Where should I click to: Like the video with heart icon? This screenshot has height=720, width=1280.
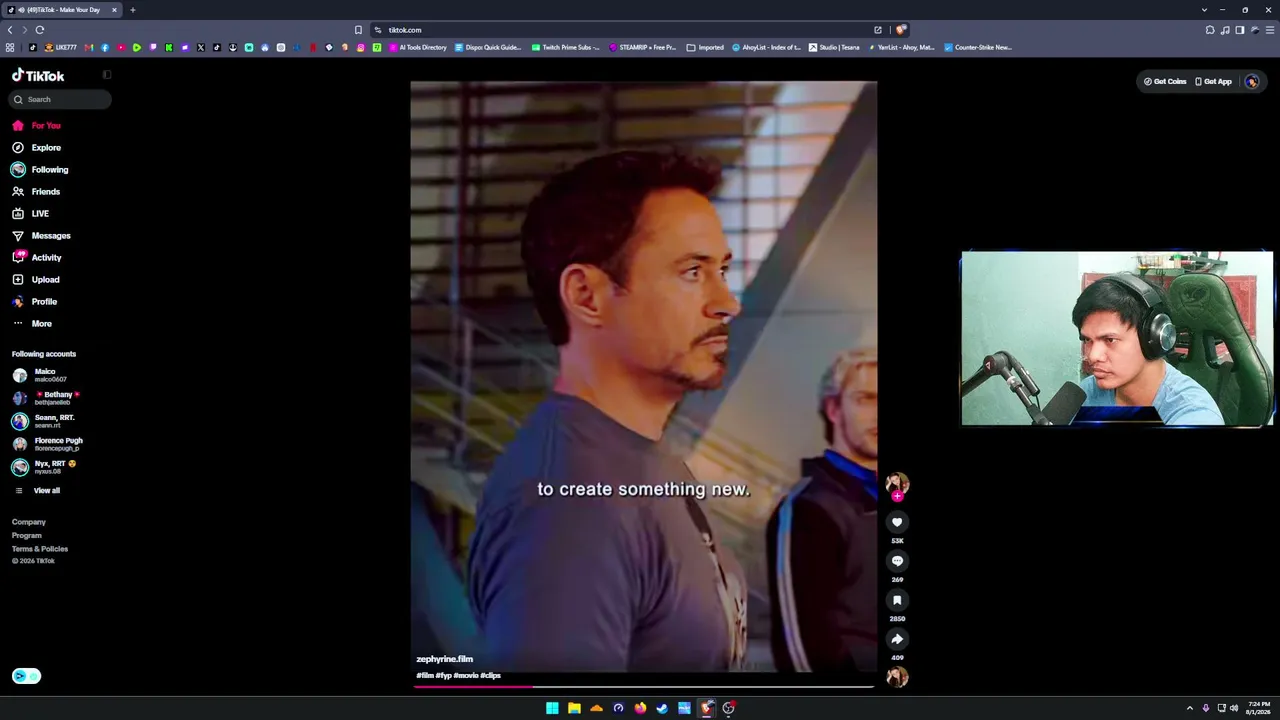point(897,522)
